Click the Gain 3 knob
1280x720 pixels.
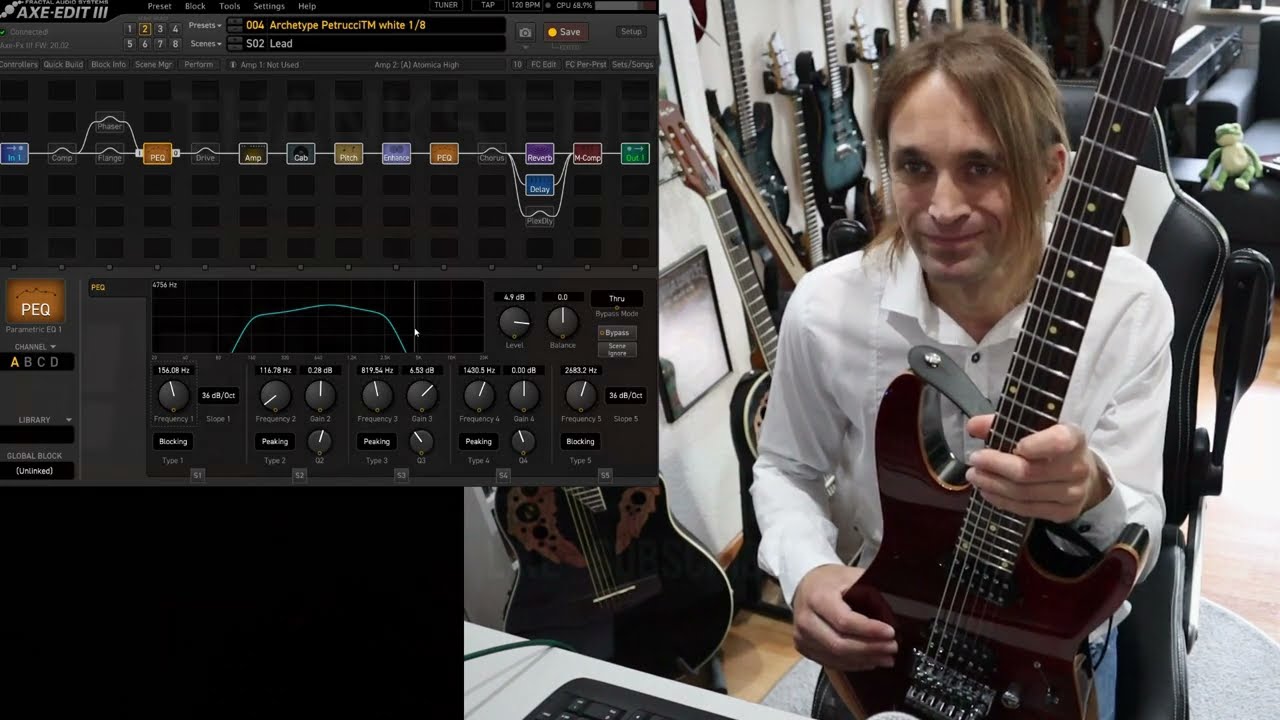coord(422,396)
